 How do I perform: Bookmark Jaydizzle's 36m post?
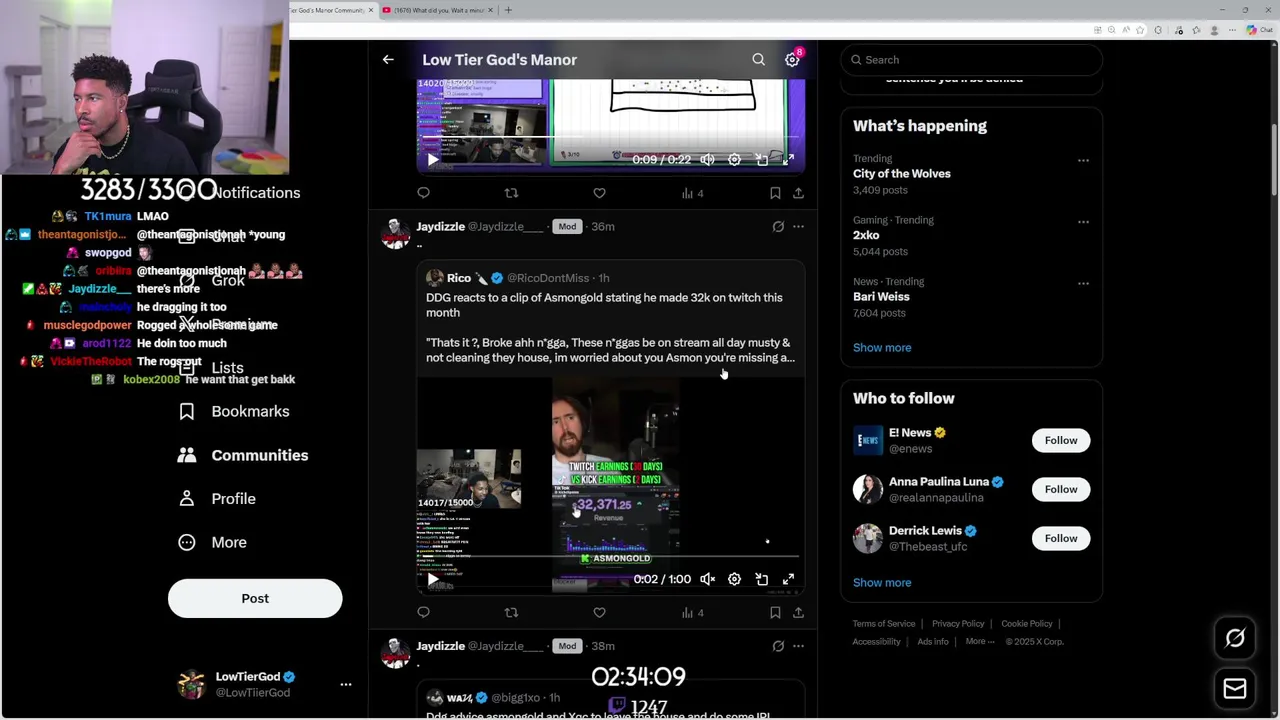775,613
